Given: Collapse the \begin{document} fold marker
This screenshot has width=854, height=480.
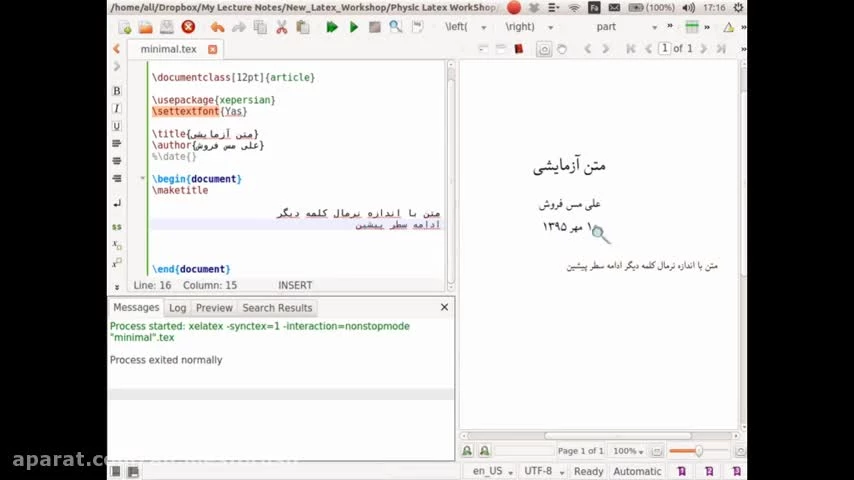Looking at the screenshot, I should (x=143, y=179).
